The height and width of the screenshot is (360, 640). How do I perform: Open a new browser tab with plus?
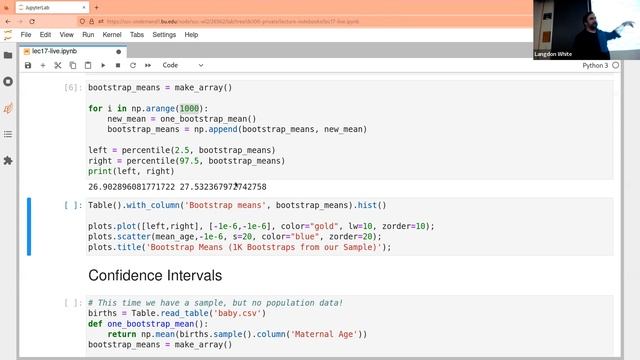(x=96, y=7)
